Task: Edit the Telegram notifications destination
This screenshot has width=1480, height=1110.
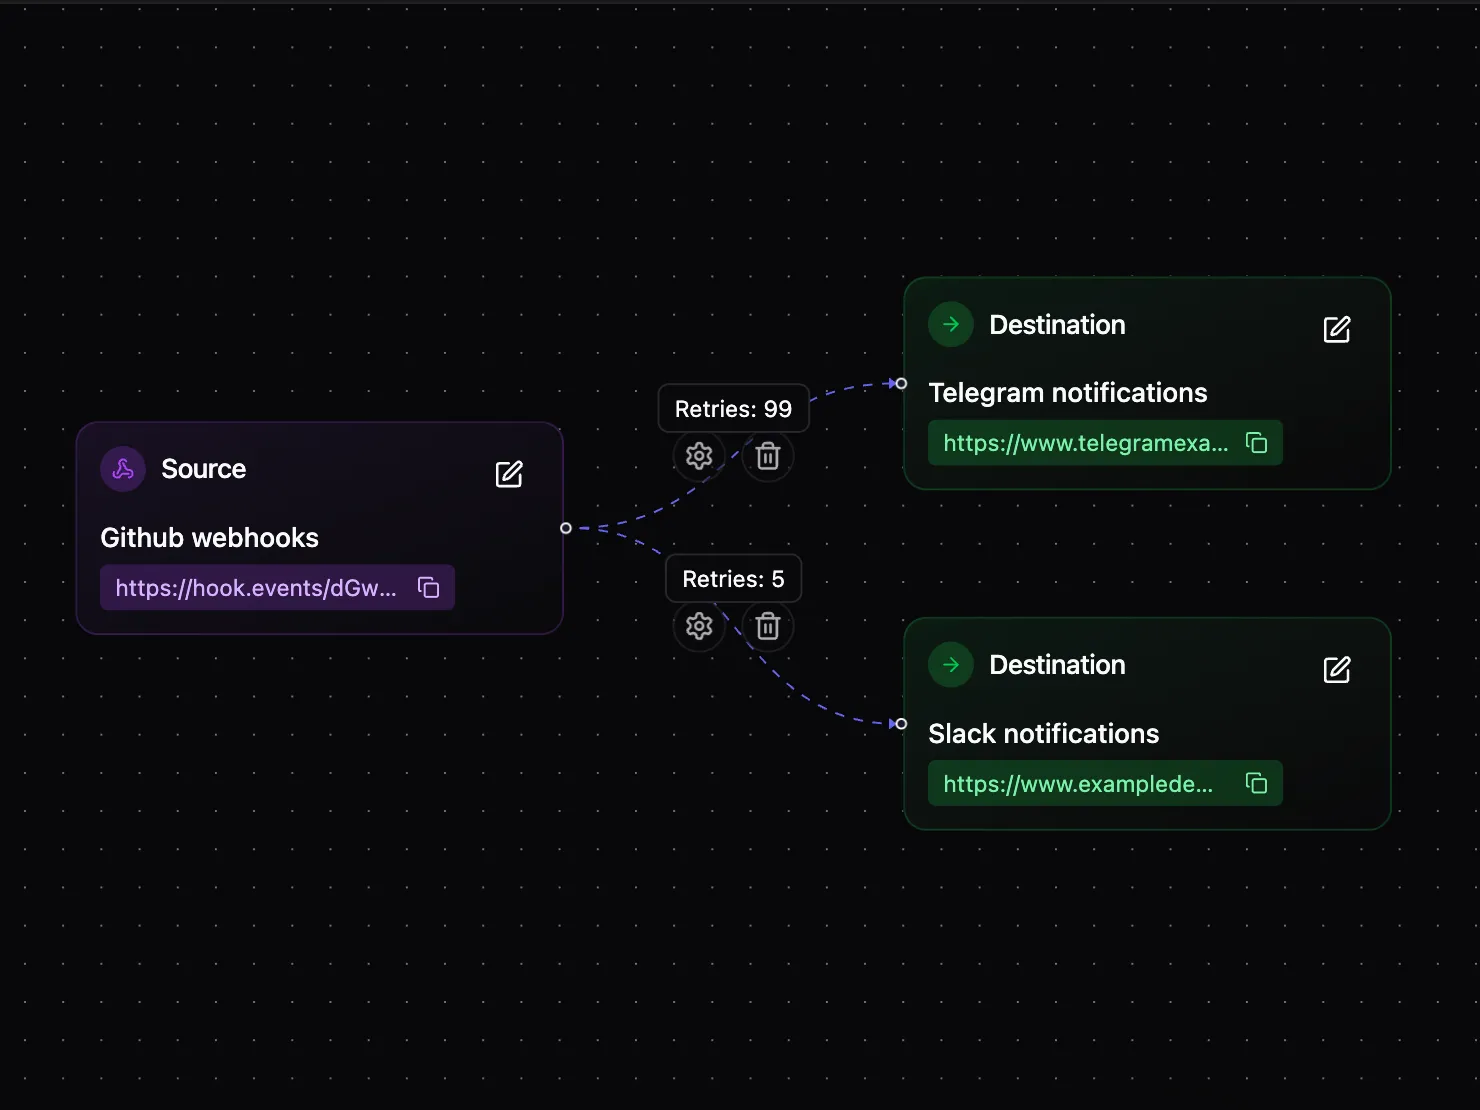Action: tap(1337, 329)
